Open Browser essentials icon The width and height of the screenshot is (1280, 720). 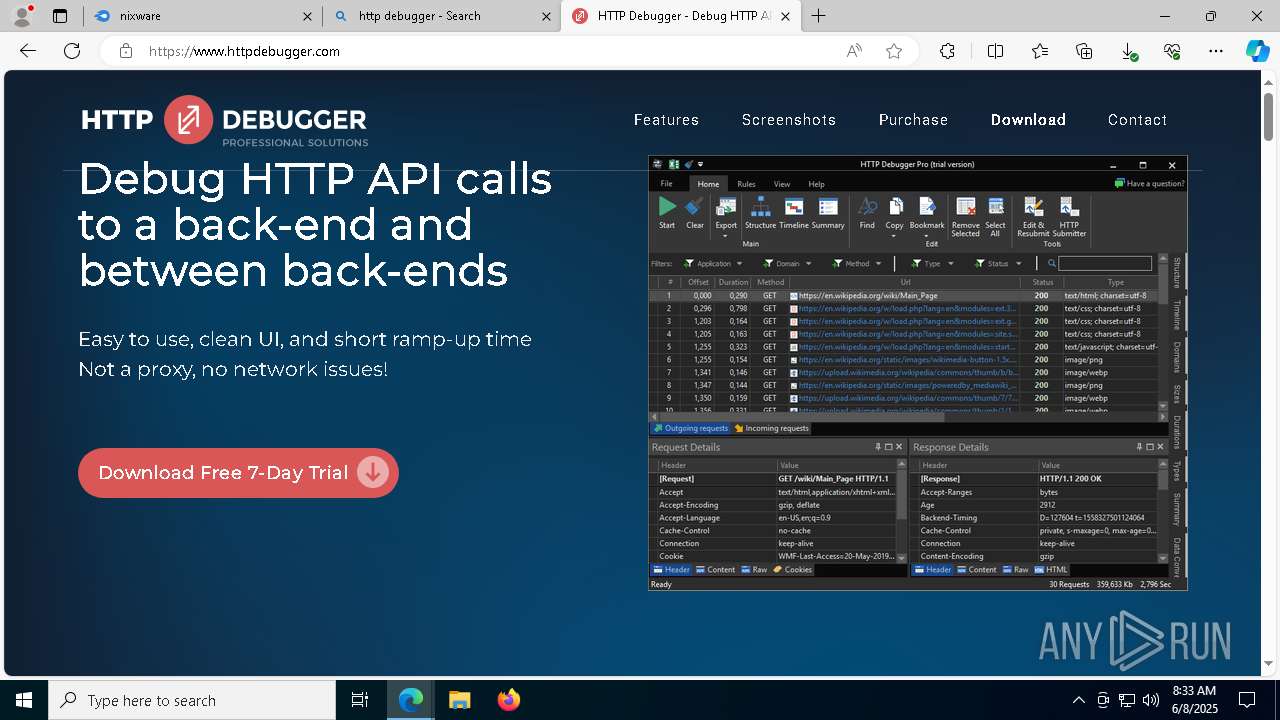pos(1172,51)
